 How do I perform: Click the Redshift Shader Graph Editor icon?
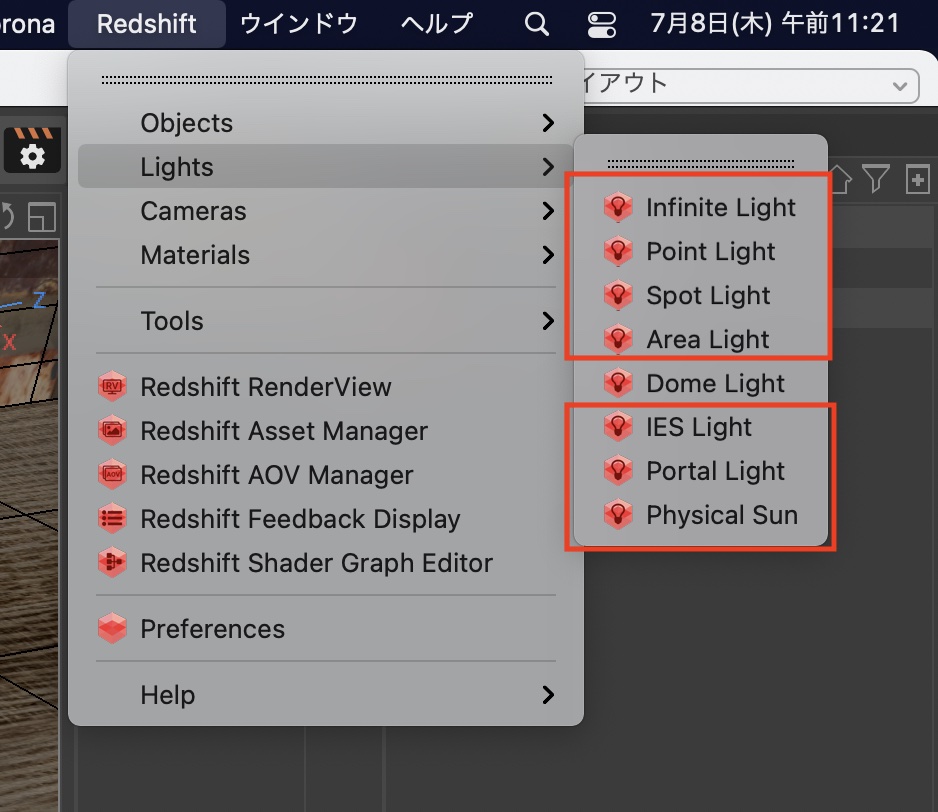pos(113,563)
